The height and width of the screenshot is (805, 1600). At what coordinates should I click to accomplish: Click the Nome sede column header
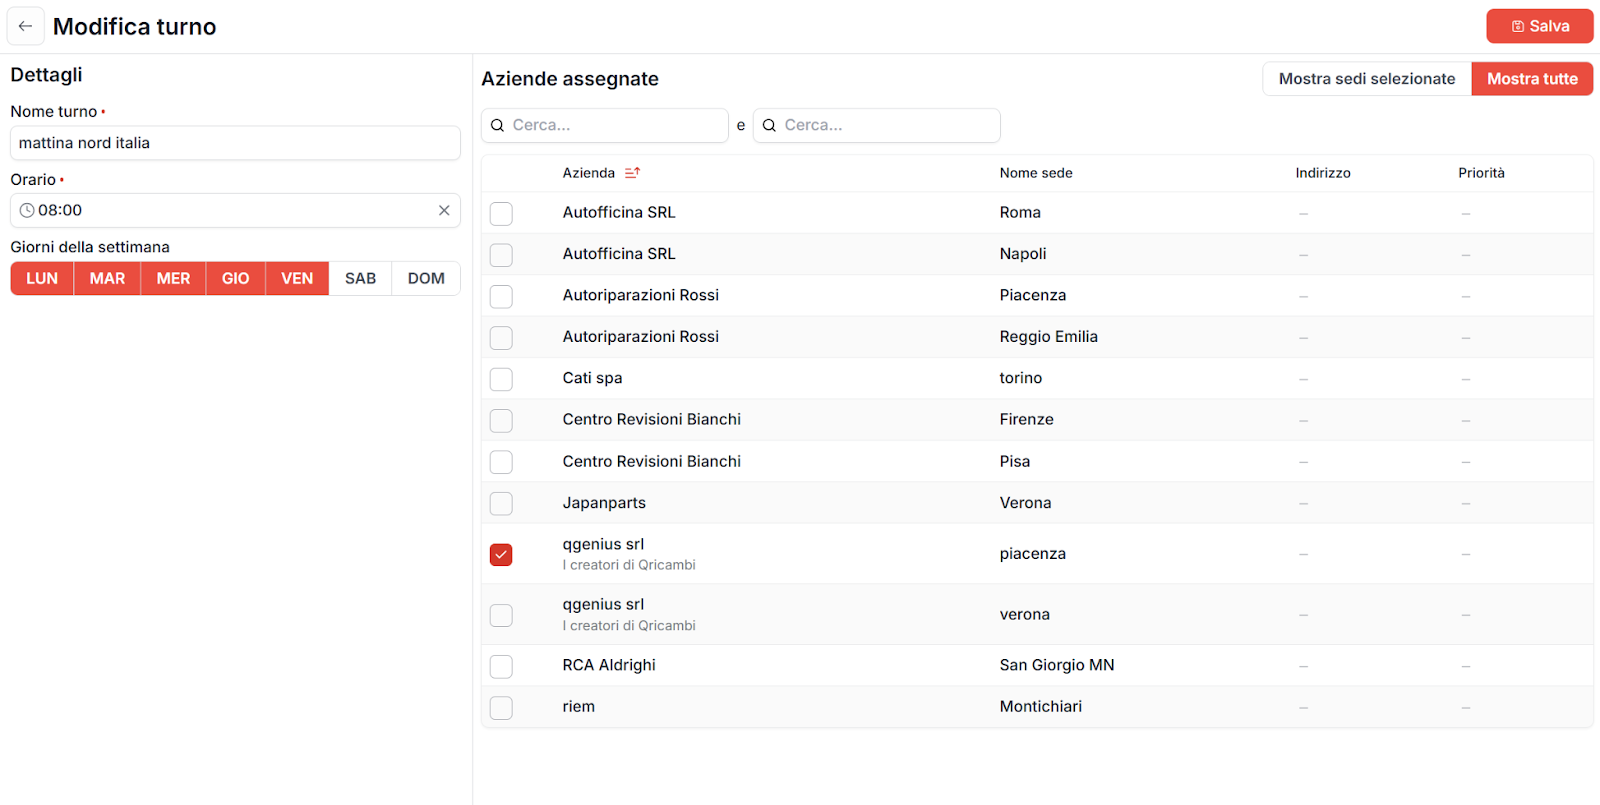tap(1036, 173)
